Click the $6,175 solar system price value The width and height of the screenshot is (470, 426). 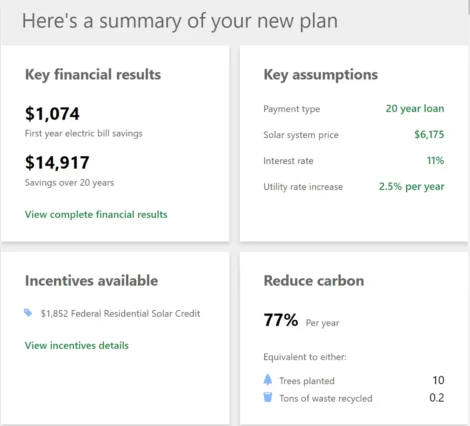[429, 134]
